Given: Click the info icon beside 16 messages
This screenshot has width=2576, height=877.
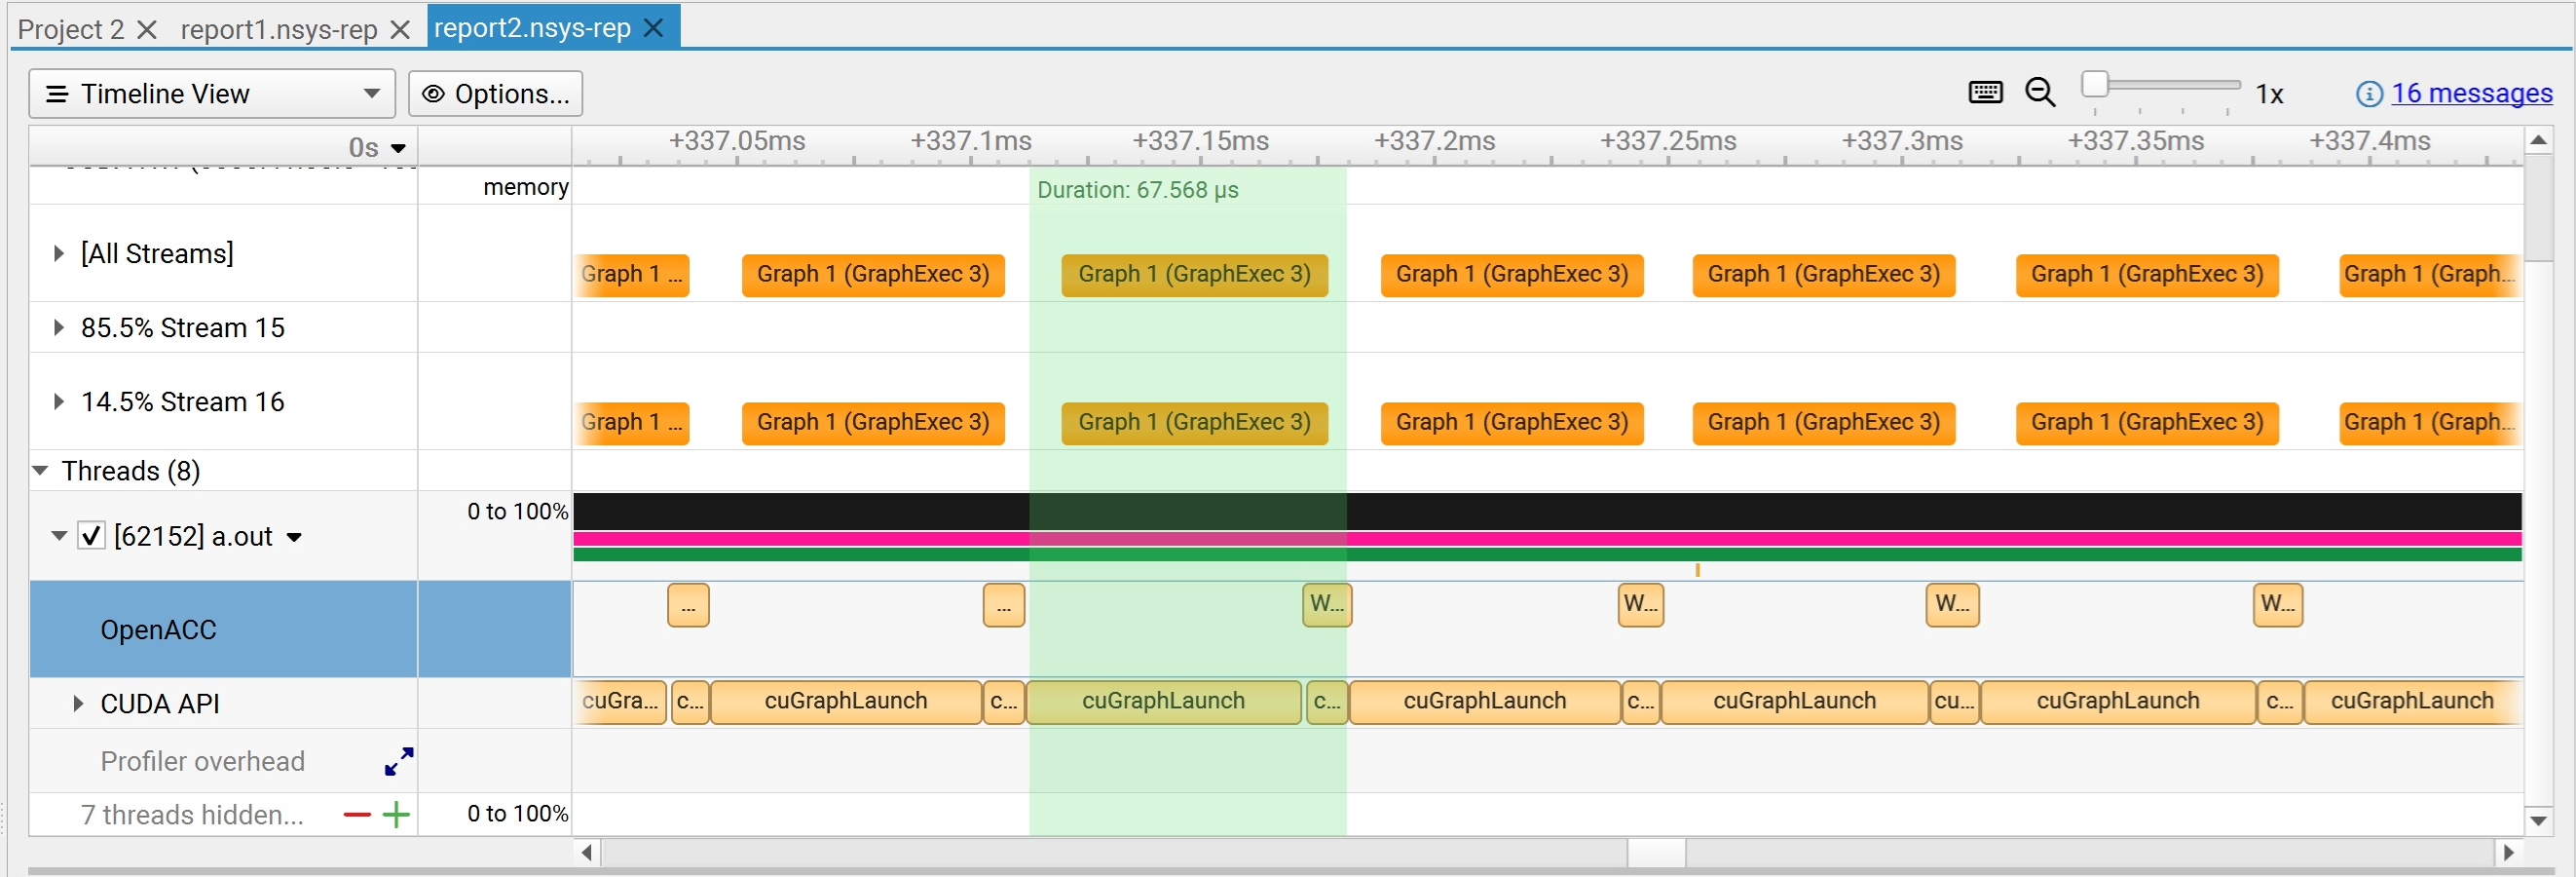Looking at the screenshot, I should tap(2369, 93).
